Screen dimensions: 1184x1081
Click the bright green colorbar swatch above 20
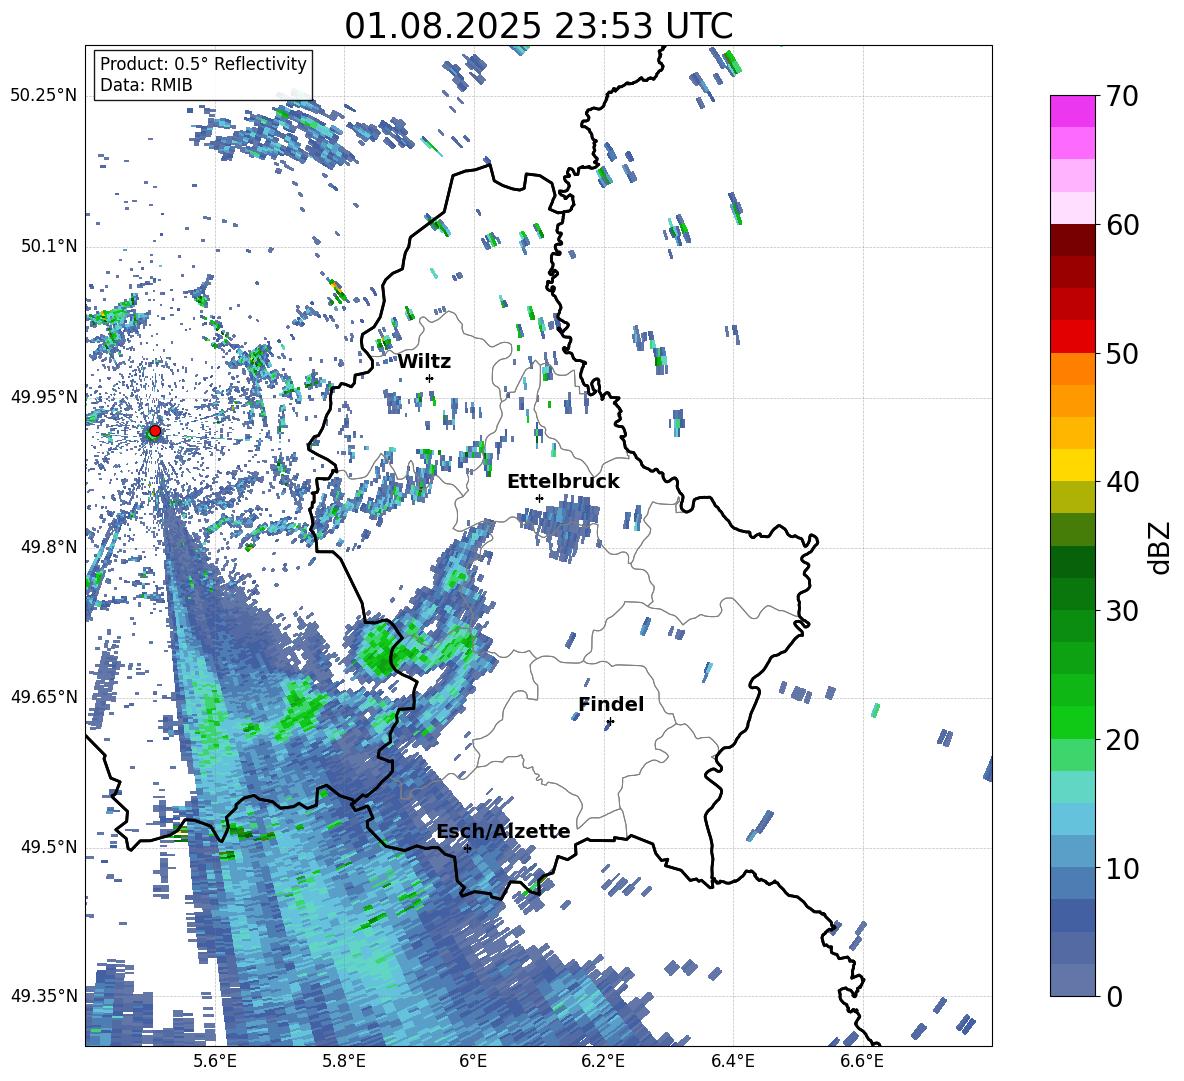click(x=1072, y=722)
